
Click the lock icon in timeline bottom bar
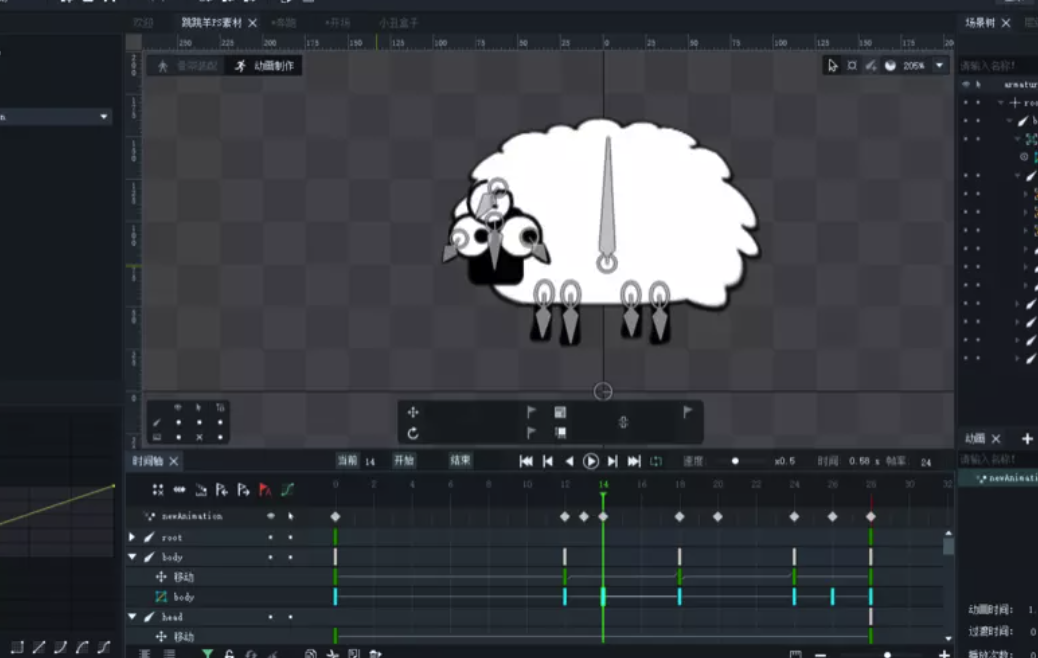229,653
